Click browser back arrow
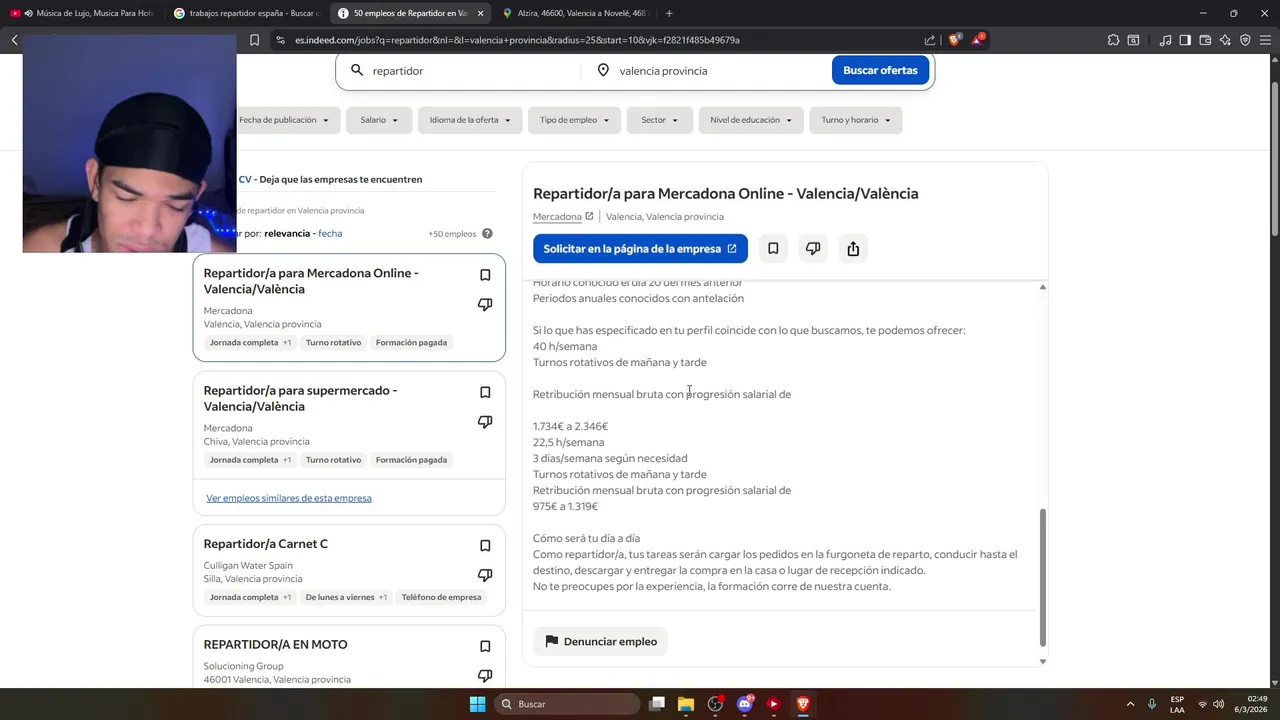Screen dimensions: 1280x720 point(15,40)
